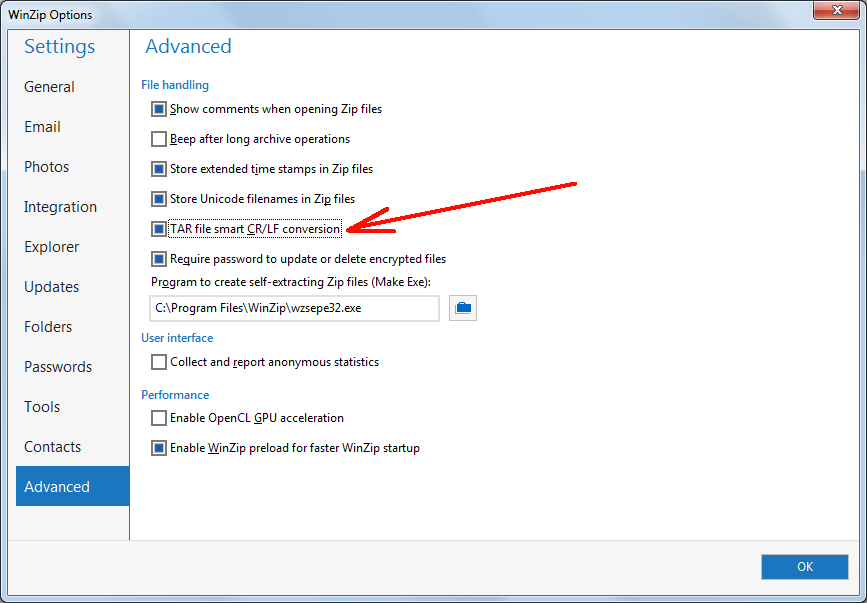Click the User interface section heading

coord(177,338)
